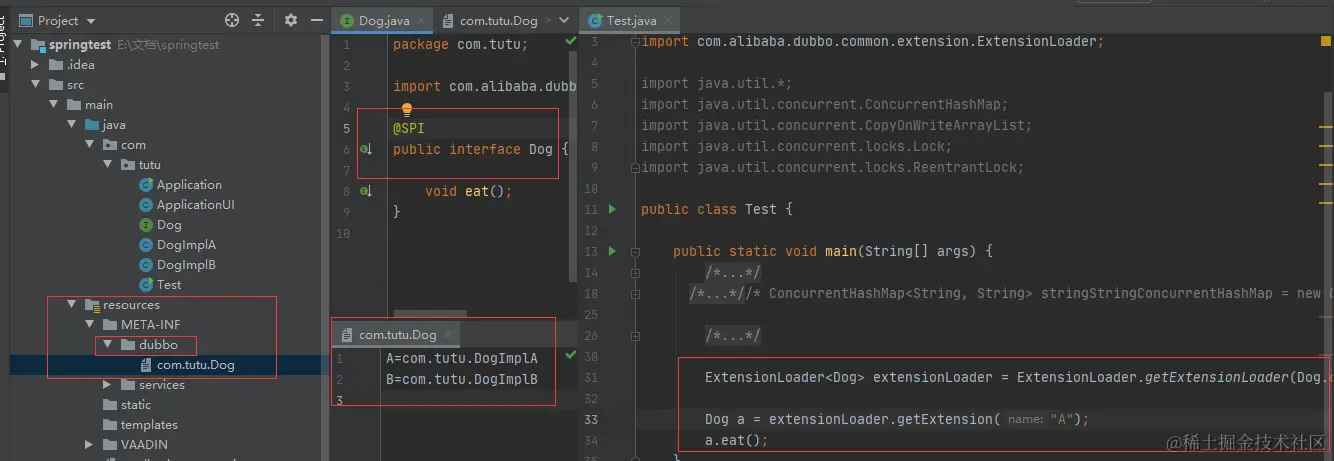Collapse the springtest root node

click(x=19, y=45)
